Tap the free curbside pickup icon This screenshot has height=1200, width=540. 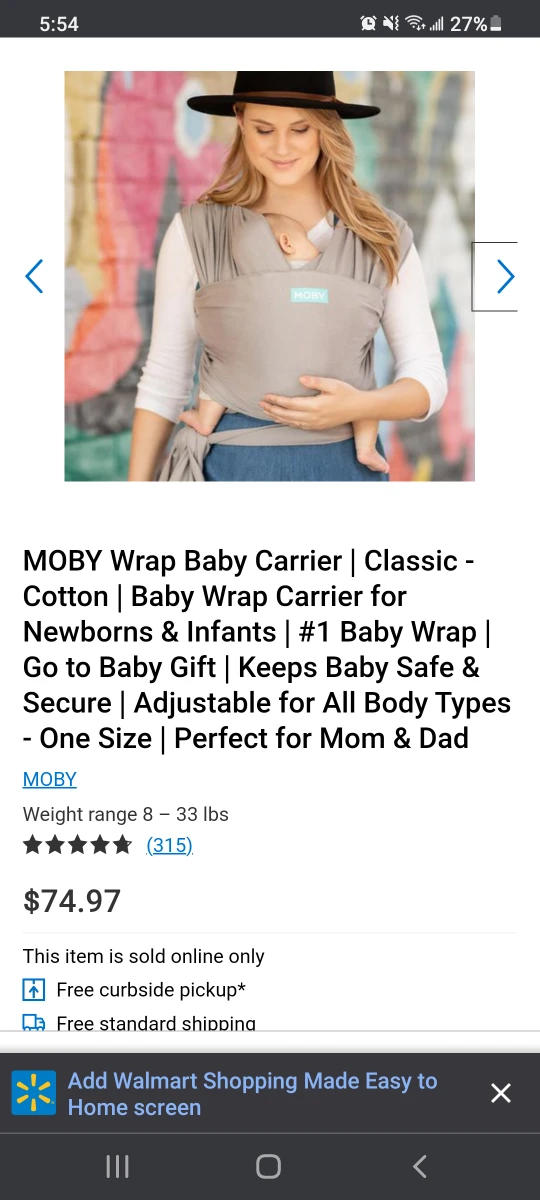point(34,990)
